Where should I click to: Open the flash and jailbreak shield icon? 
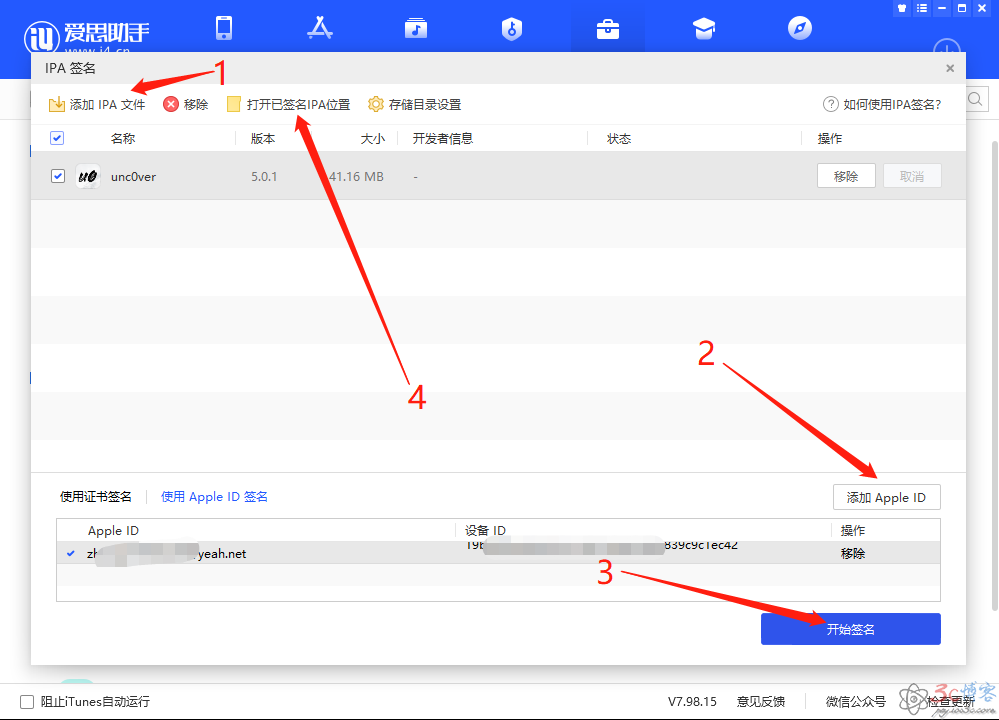click(x=512, y=29)
